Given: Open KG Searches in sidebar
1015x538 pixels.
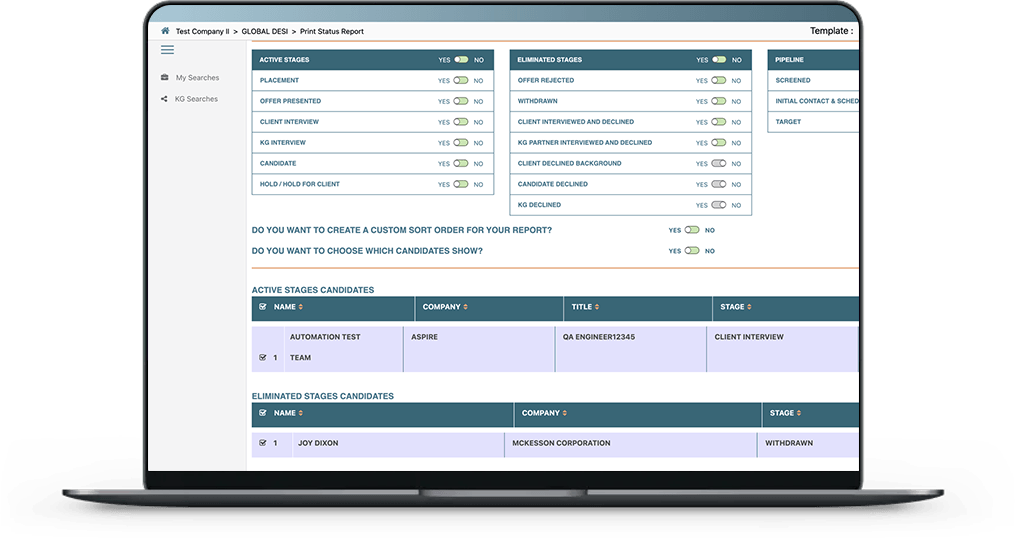Looking at the screenshot, I should click(196, 99).
